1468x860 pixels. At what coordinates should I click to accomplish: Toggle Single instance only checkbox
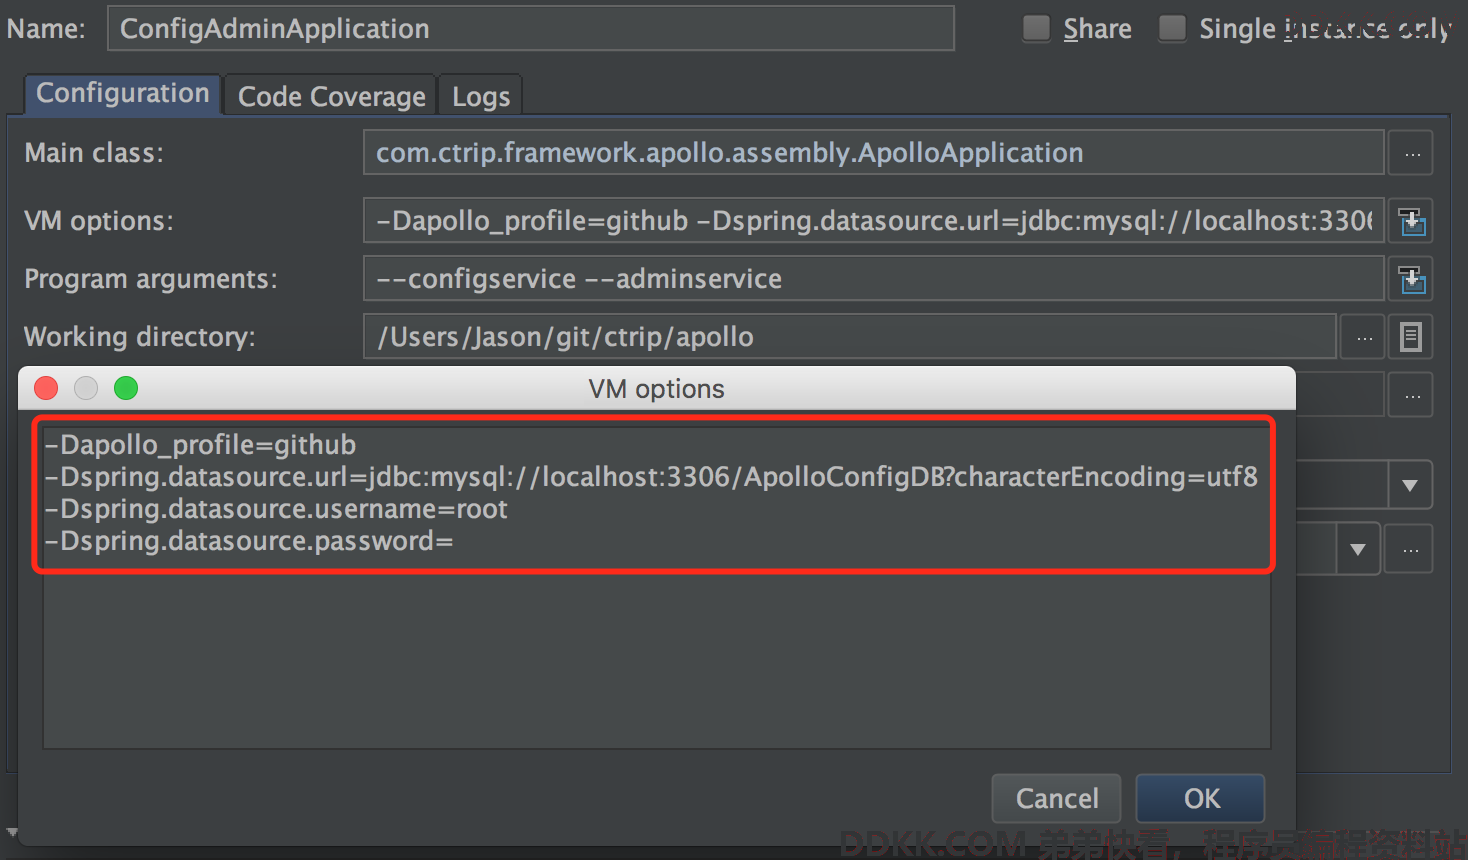(1172, 28)
